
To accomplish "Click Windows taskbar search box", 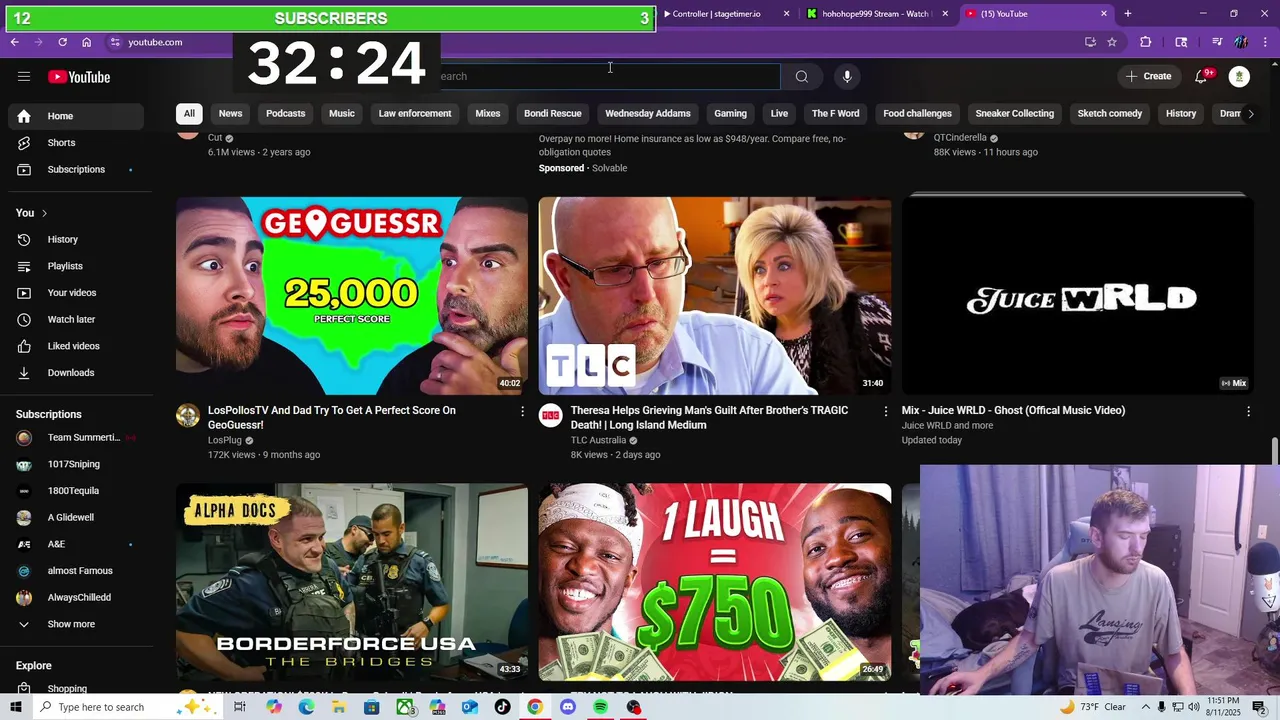I will [125, 707].
